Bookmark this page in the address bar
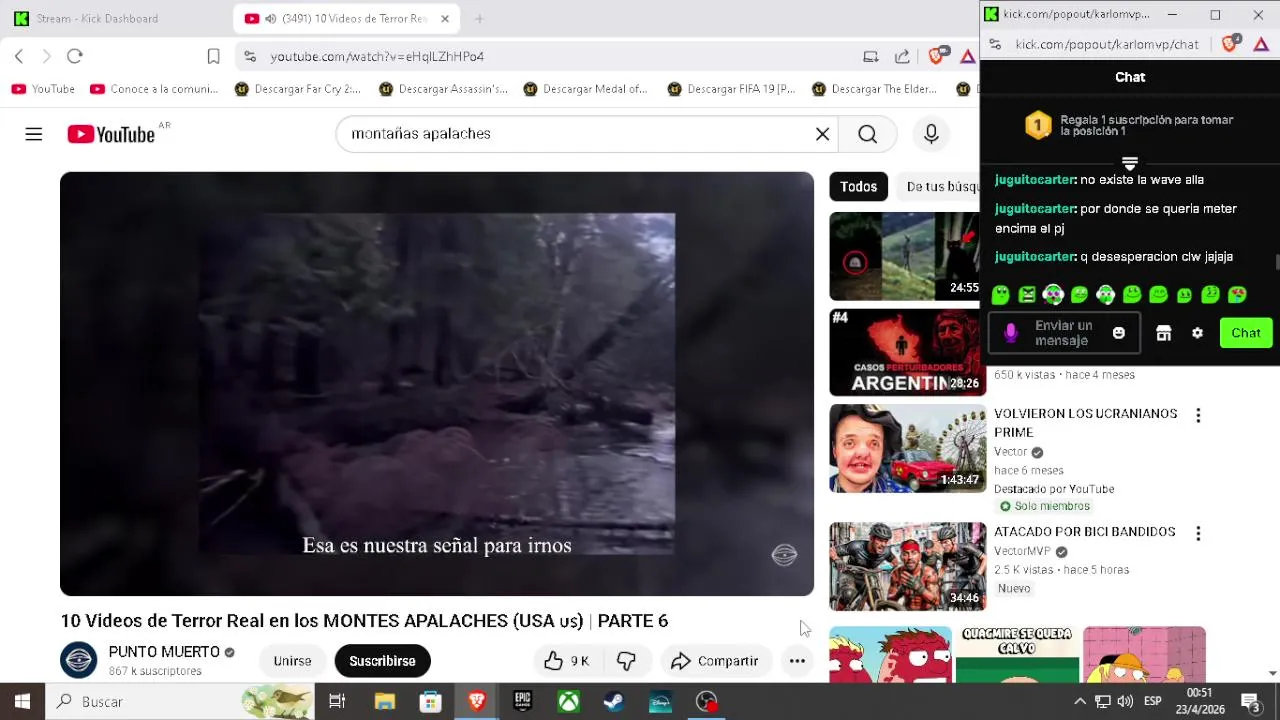Image resolution: width=1280 pixels, height=720 pixels. click(x=213, y=57)
